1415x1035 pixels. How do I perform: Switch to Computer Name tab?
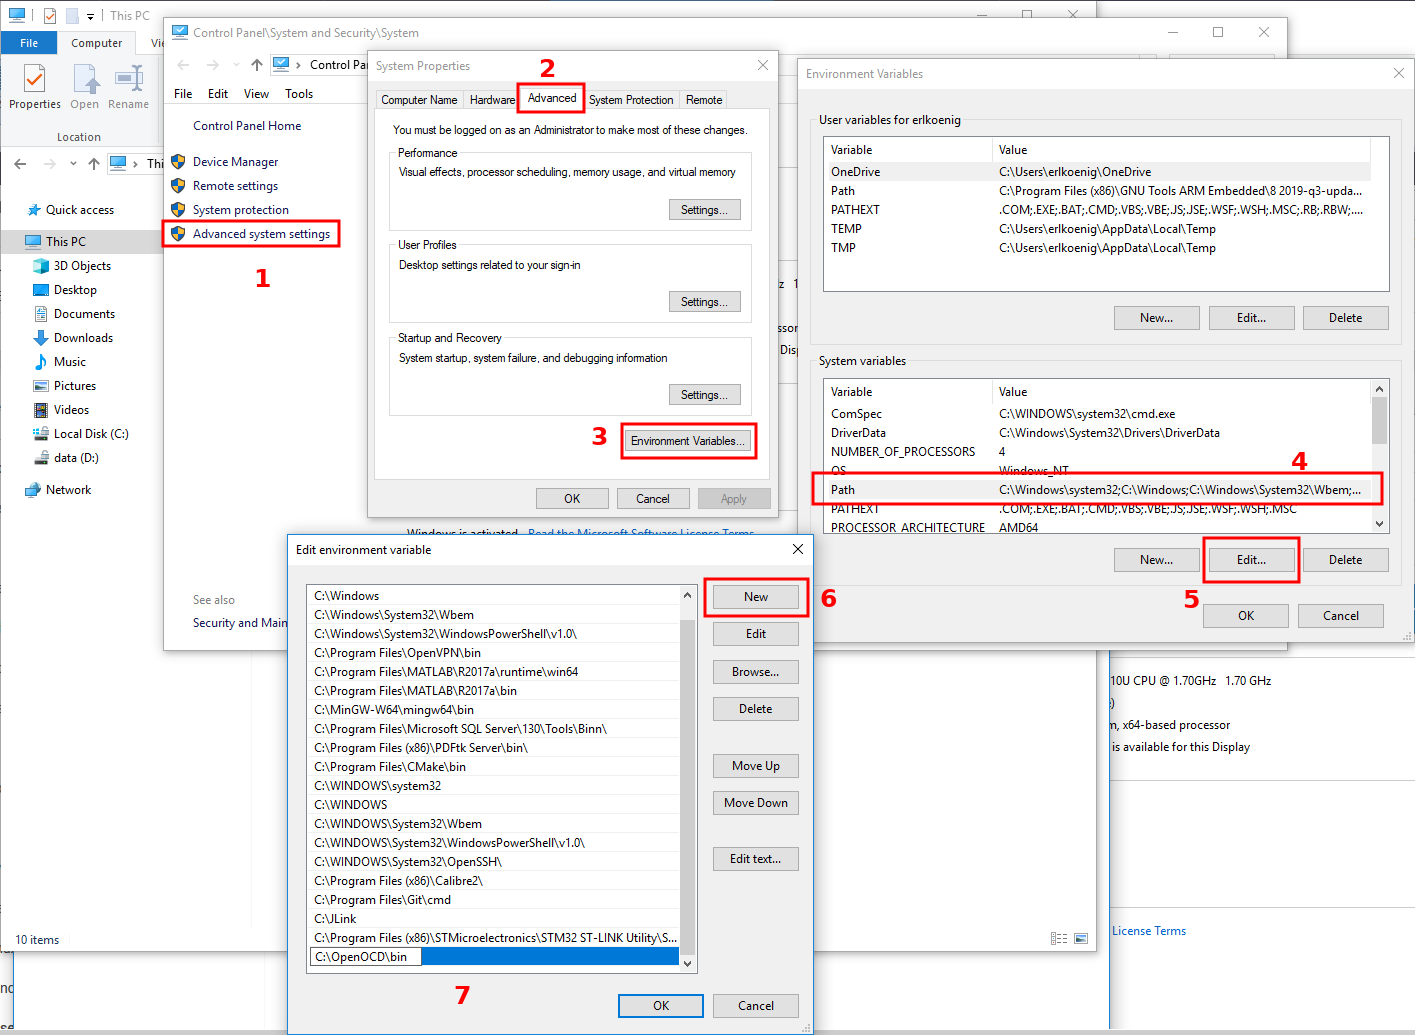point(419,100)
